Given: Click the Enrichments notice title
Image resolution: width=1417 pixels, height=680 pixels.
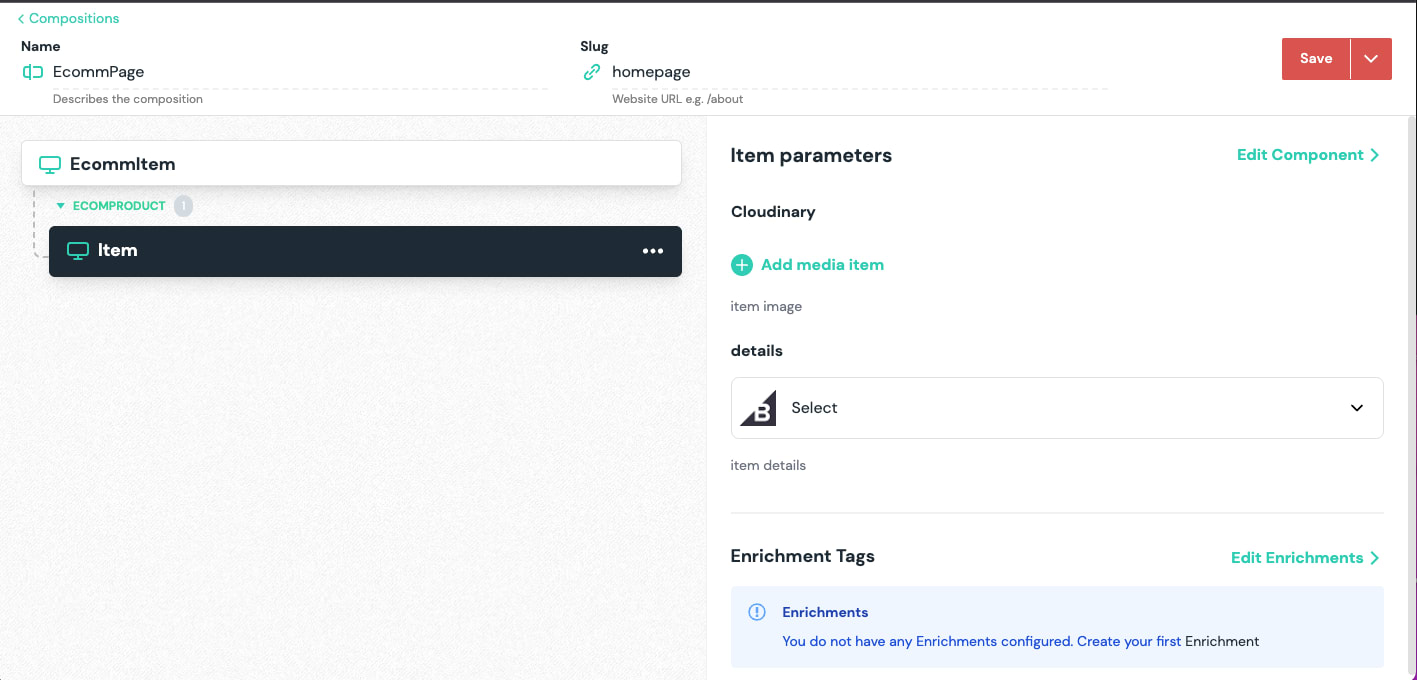Looking at the screenshot, I should coord(825,612).
